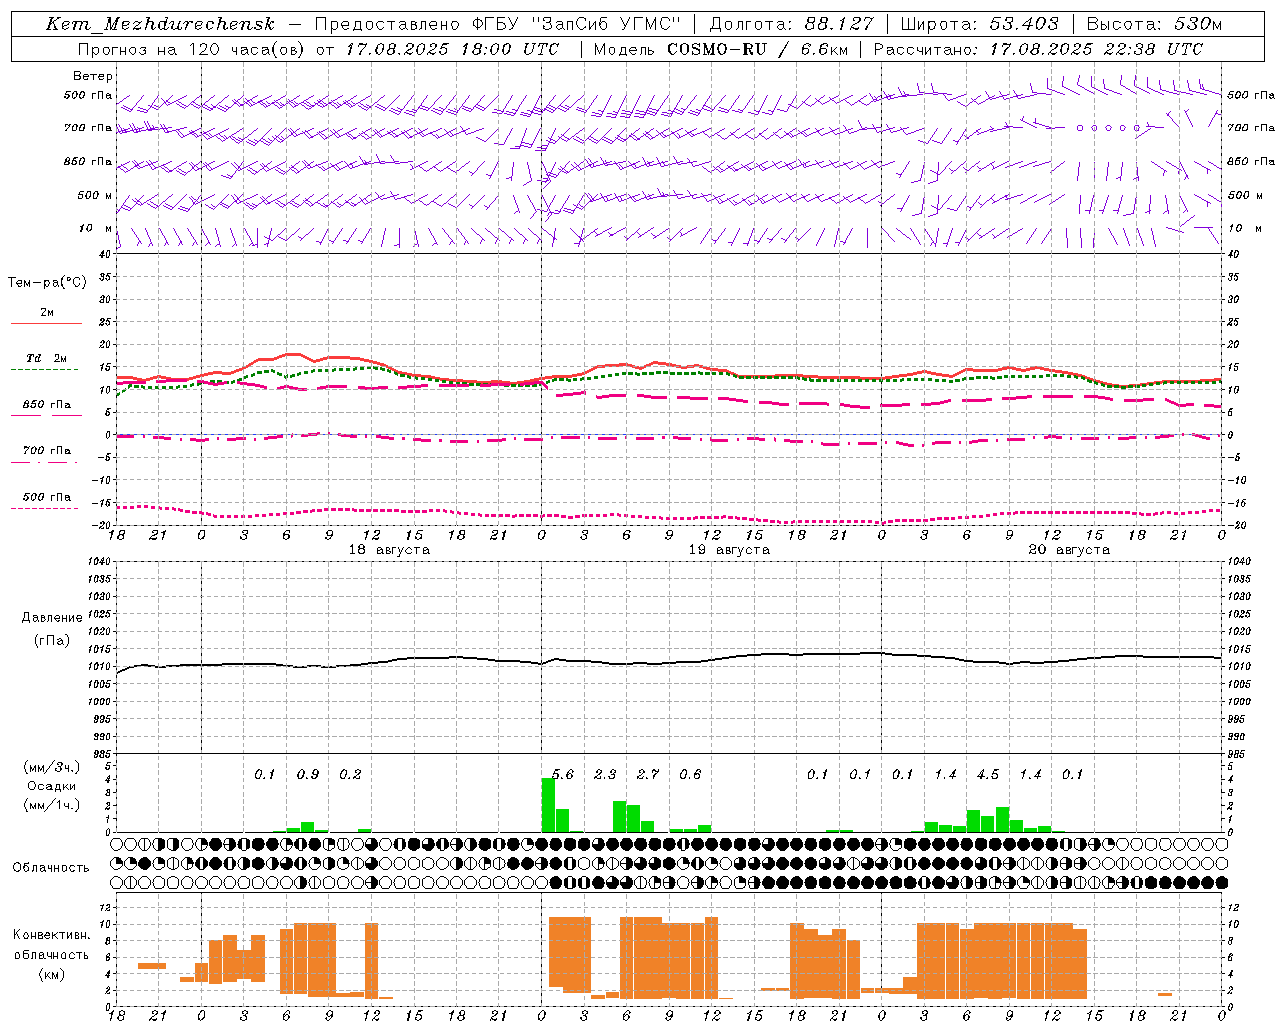This screenshot has height=1024, width=1280.
Task: Click the tallest green bar below "5.6"
Action: (x=548, y=805)
